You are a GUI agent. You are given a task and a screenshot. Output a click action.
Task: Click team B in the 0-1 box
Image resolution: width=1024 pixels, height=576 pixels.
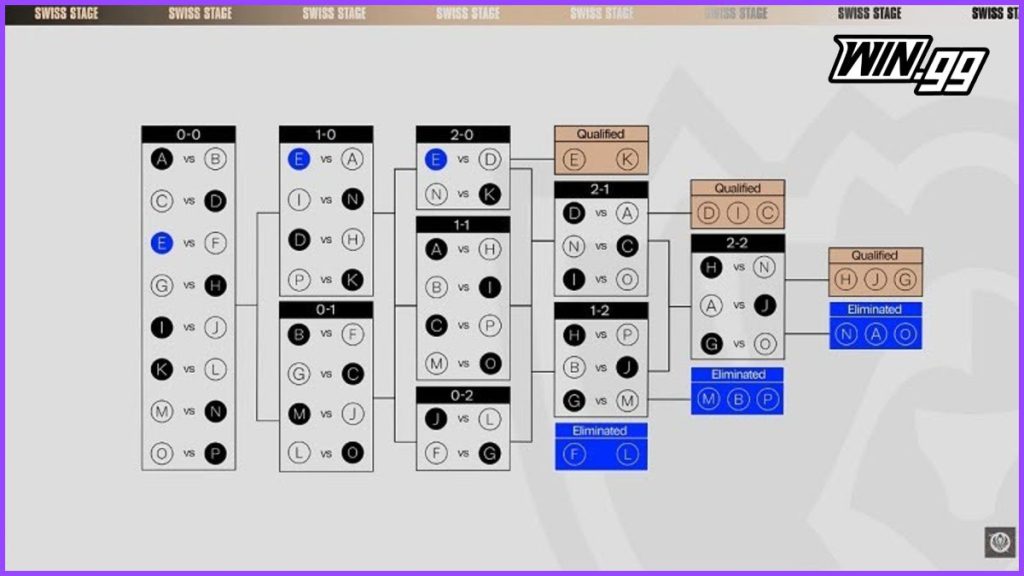pos(298,334)
